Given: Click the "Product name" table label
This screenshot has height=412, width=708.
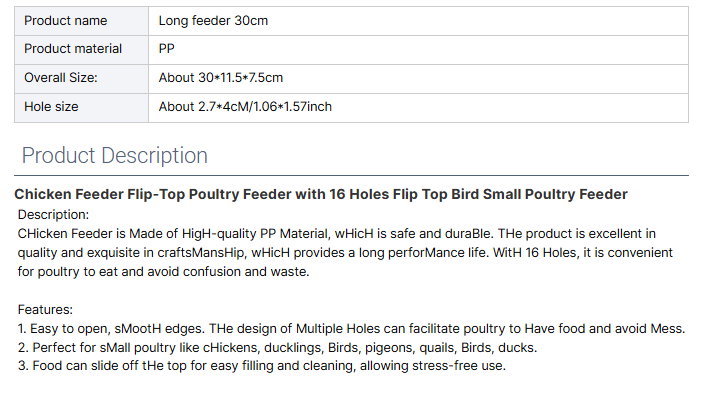Looking at the screenshot, I should coord(65,20).
